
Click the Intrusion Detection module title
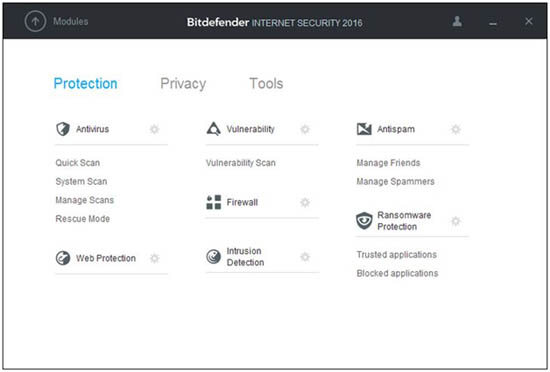[245, 257]
